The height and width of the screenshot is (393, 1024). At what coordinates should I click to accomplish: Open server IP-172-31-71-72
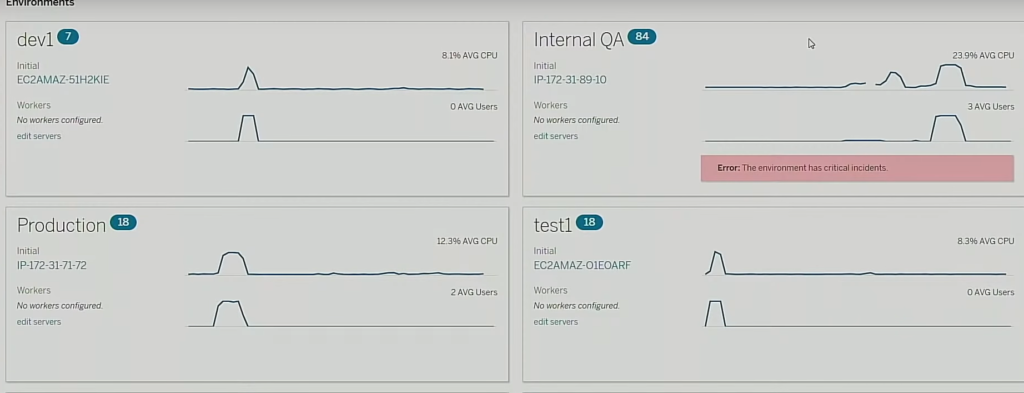[52, 266]
